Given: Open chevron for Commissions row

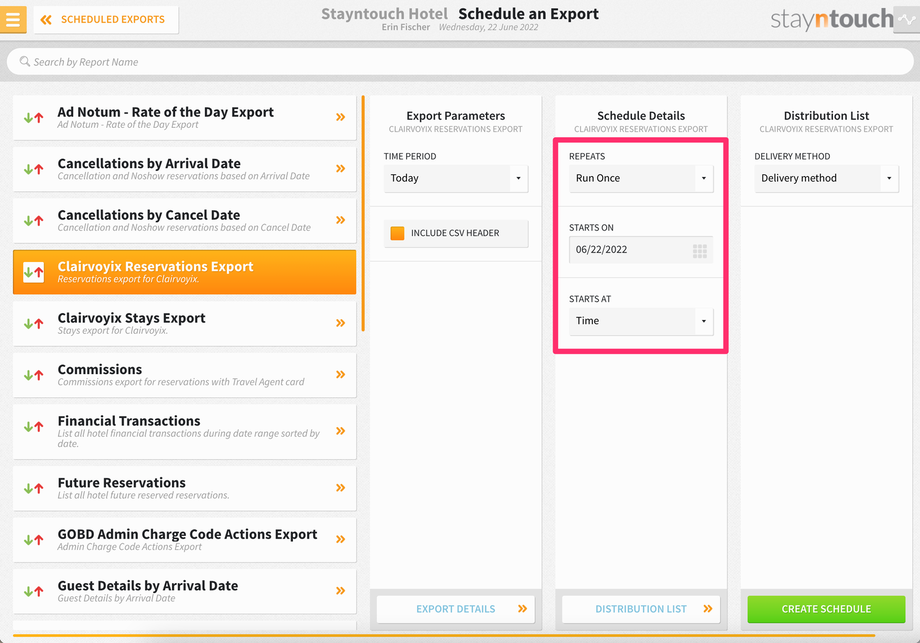Looking at the screenshot, I should click(340, 374).
